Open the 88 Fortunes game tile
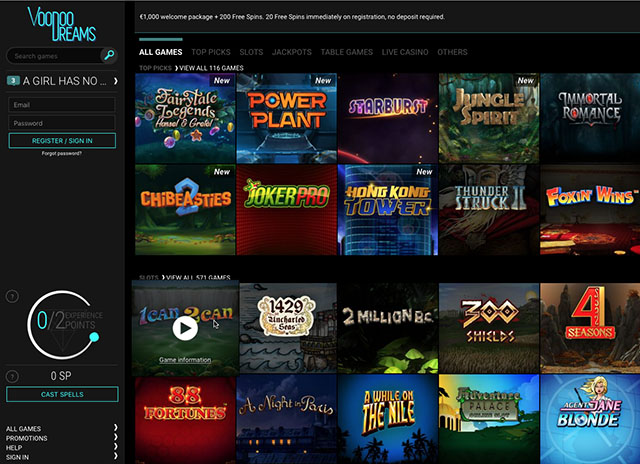 (x=185, y=420)
